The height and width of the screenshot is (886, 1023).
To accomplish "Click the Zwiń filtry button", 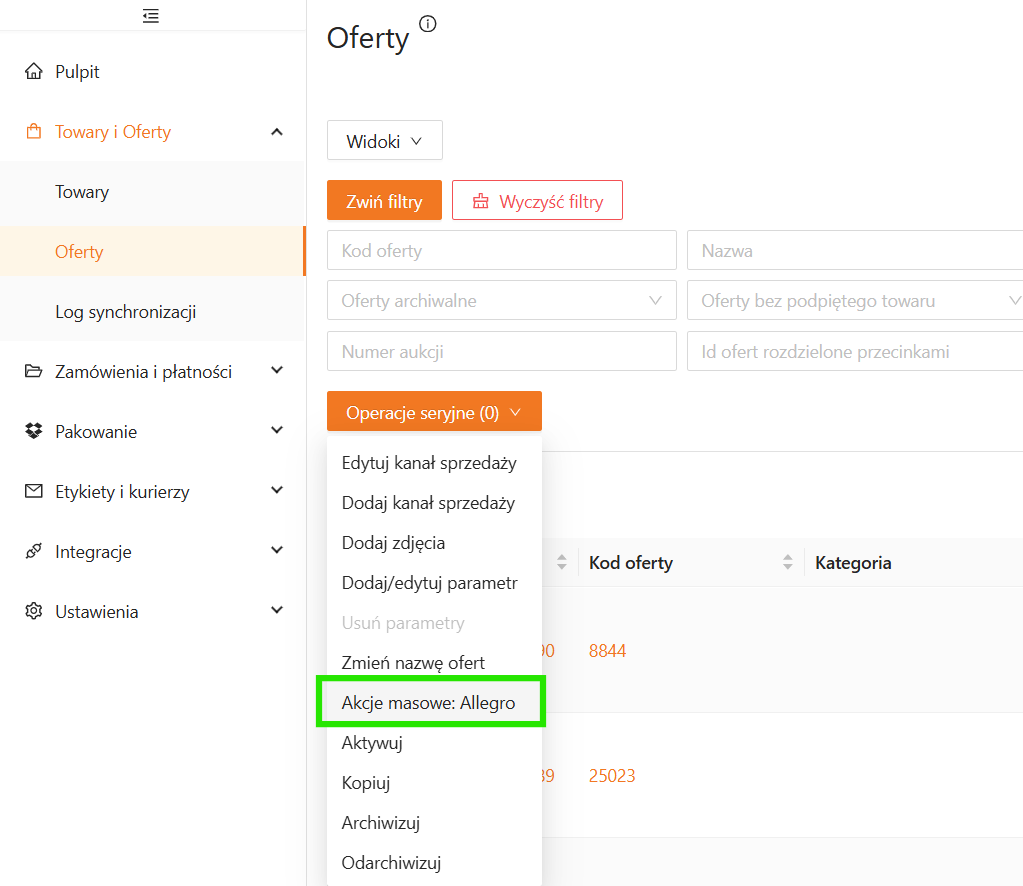I will tap(384, 201).
